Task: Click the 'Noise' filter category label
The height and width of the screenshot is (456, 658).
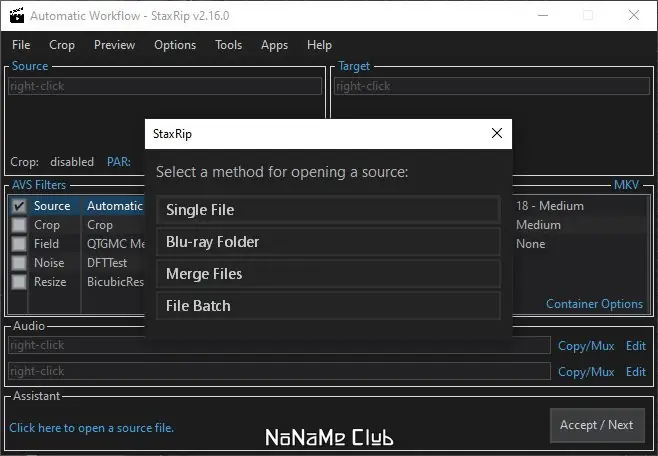Action: click(49, 263)
